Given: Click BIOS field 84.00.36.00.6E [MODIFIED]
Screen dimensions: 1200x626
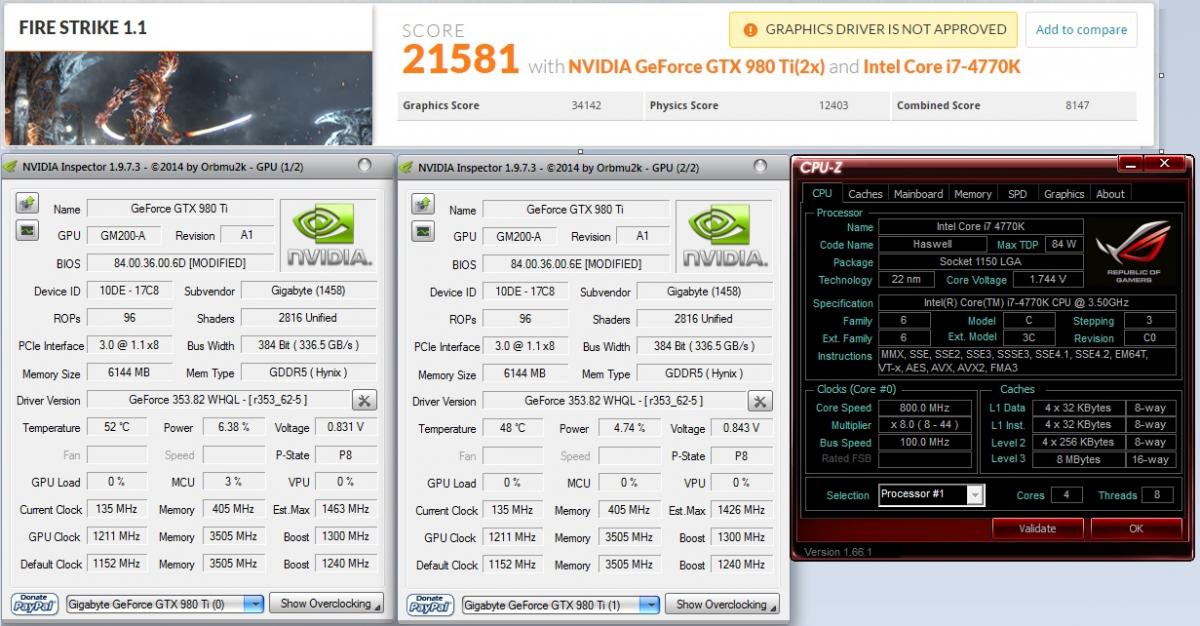Looking at the screenshot, I should 576,264.
